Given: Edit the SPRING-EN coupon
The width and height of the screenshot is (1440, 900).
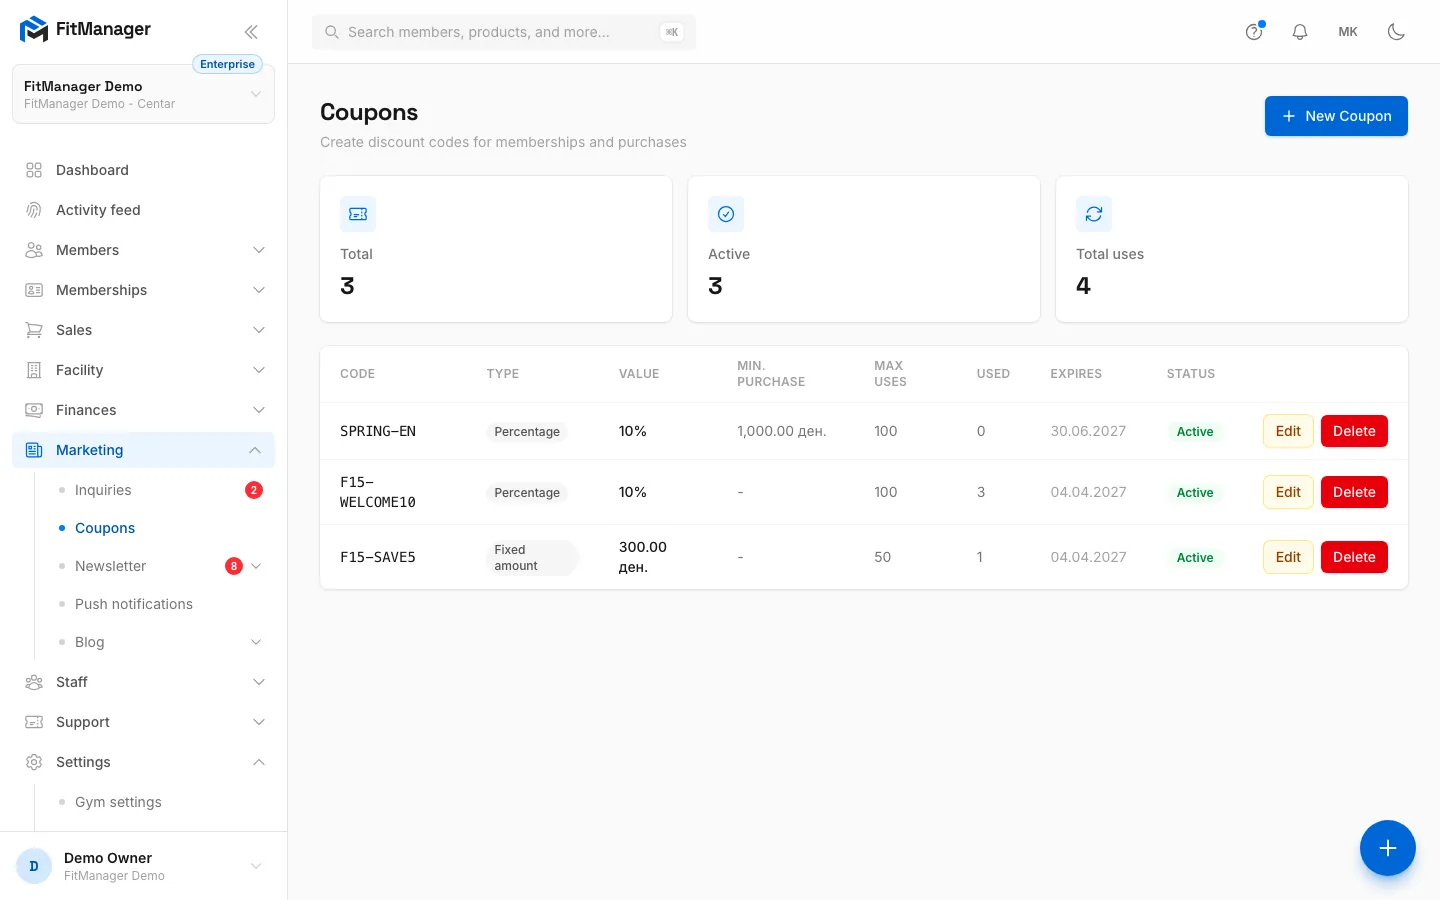Looking at the screenshot, I should click(1288, 431).
